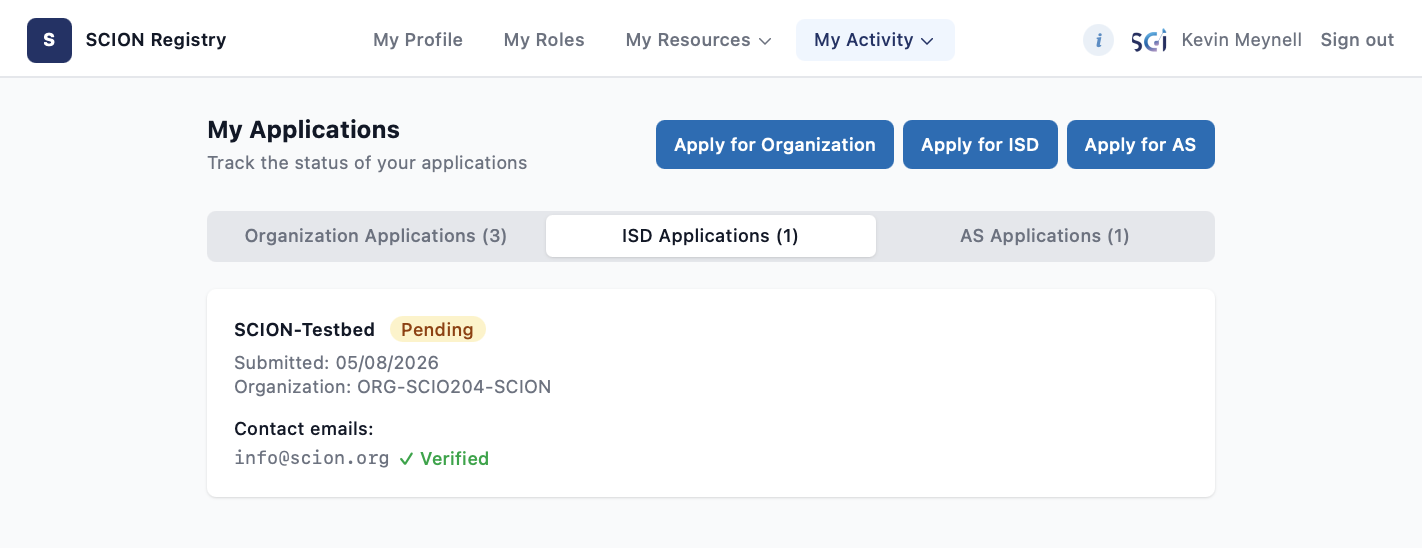Click the "Contact emails:" label
Image resolution: width=1422 pixels, height=548 pixels.
pyautogui.click(x=303, y=429)
